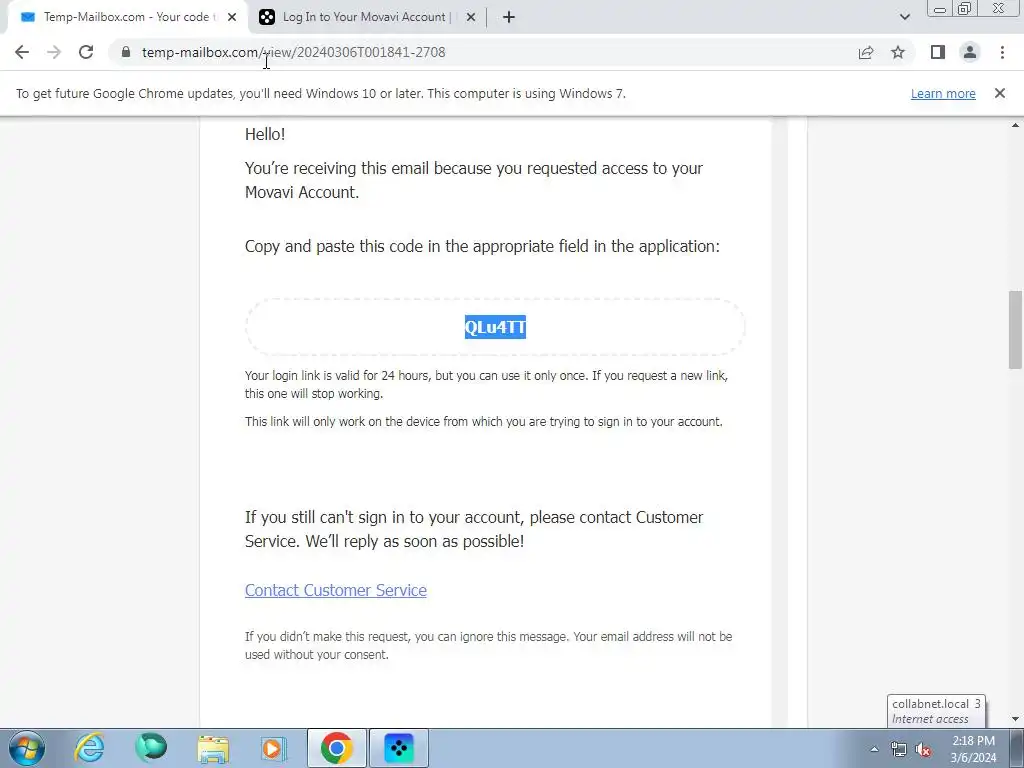Open the green globe taskbar app

tap(151, 748)
